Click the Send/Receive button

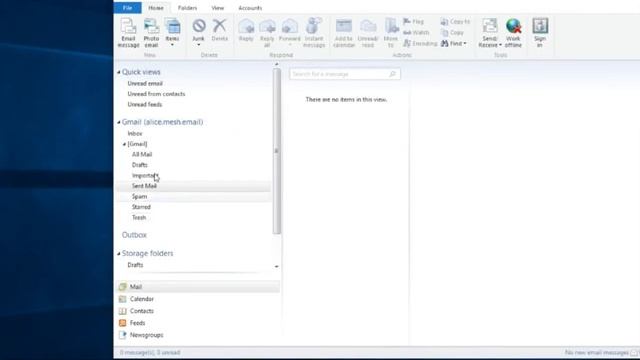[490, 33]
